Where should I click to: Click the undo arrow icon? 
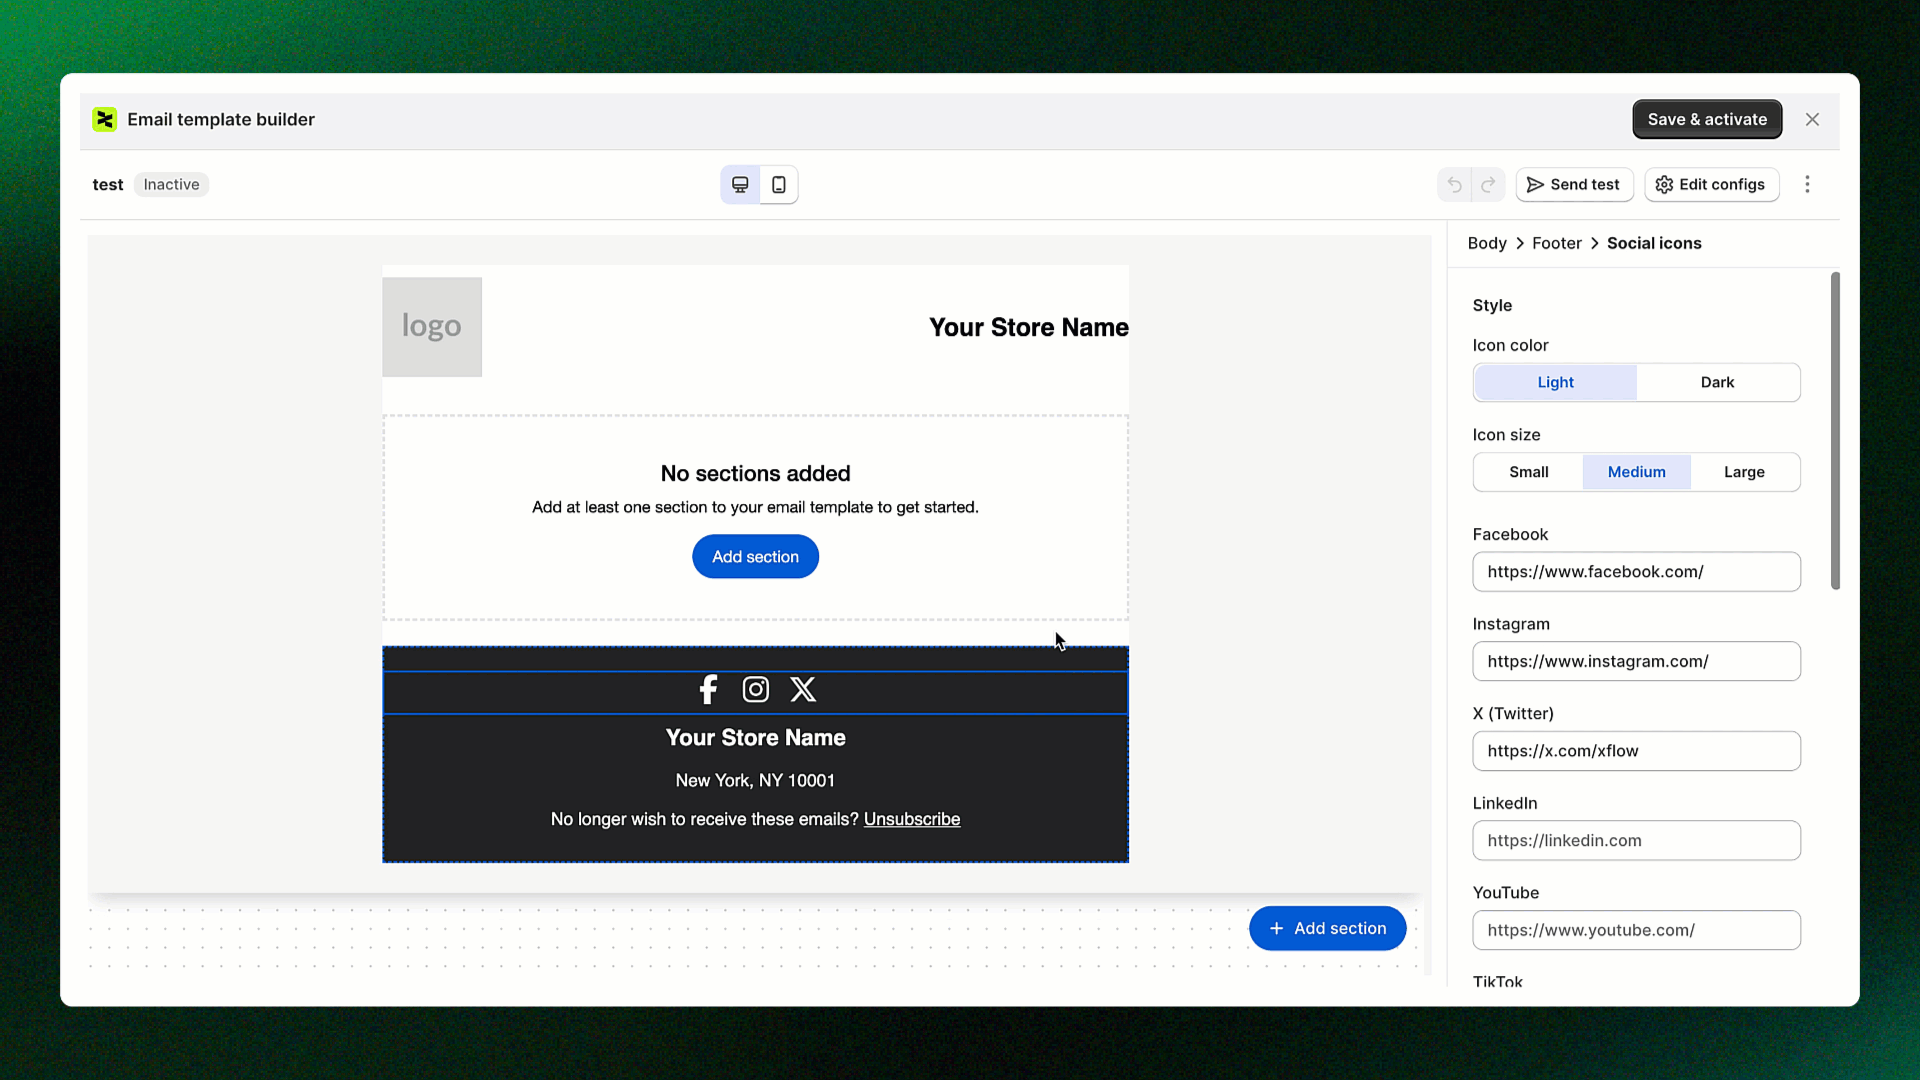(1454, 185)
